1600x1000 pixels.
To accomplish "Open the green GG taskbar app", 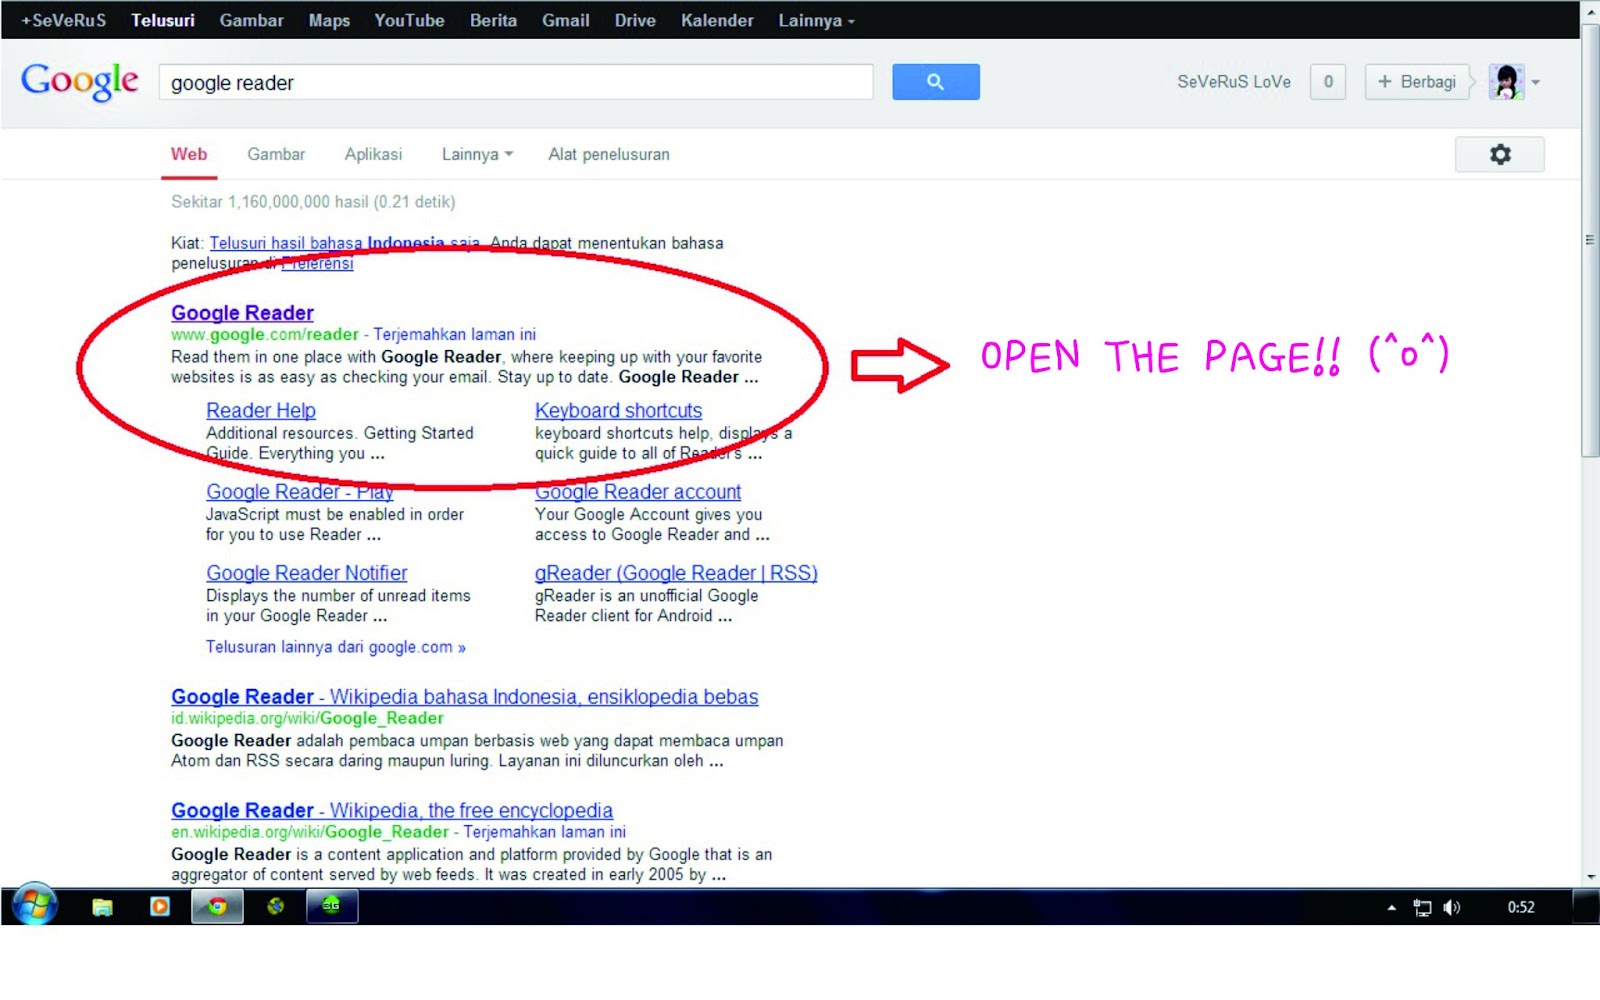I will coord(331,906).
